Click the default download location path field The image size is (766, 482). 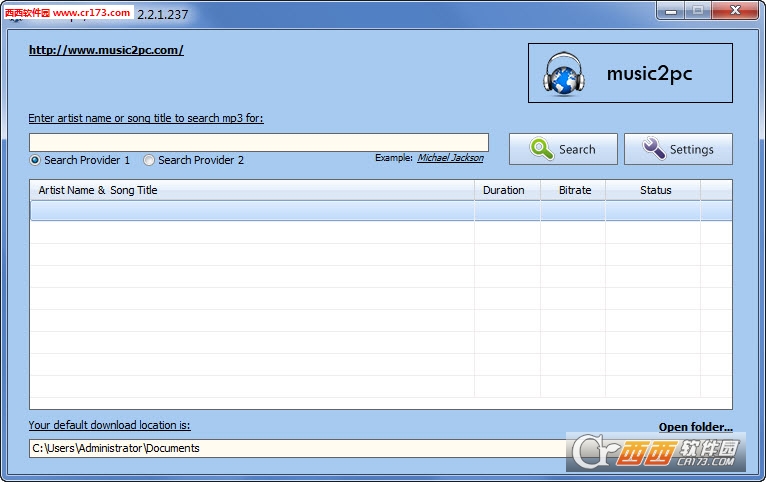[x=298, y=448]
